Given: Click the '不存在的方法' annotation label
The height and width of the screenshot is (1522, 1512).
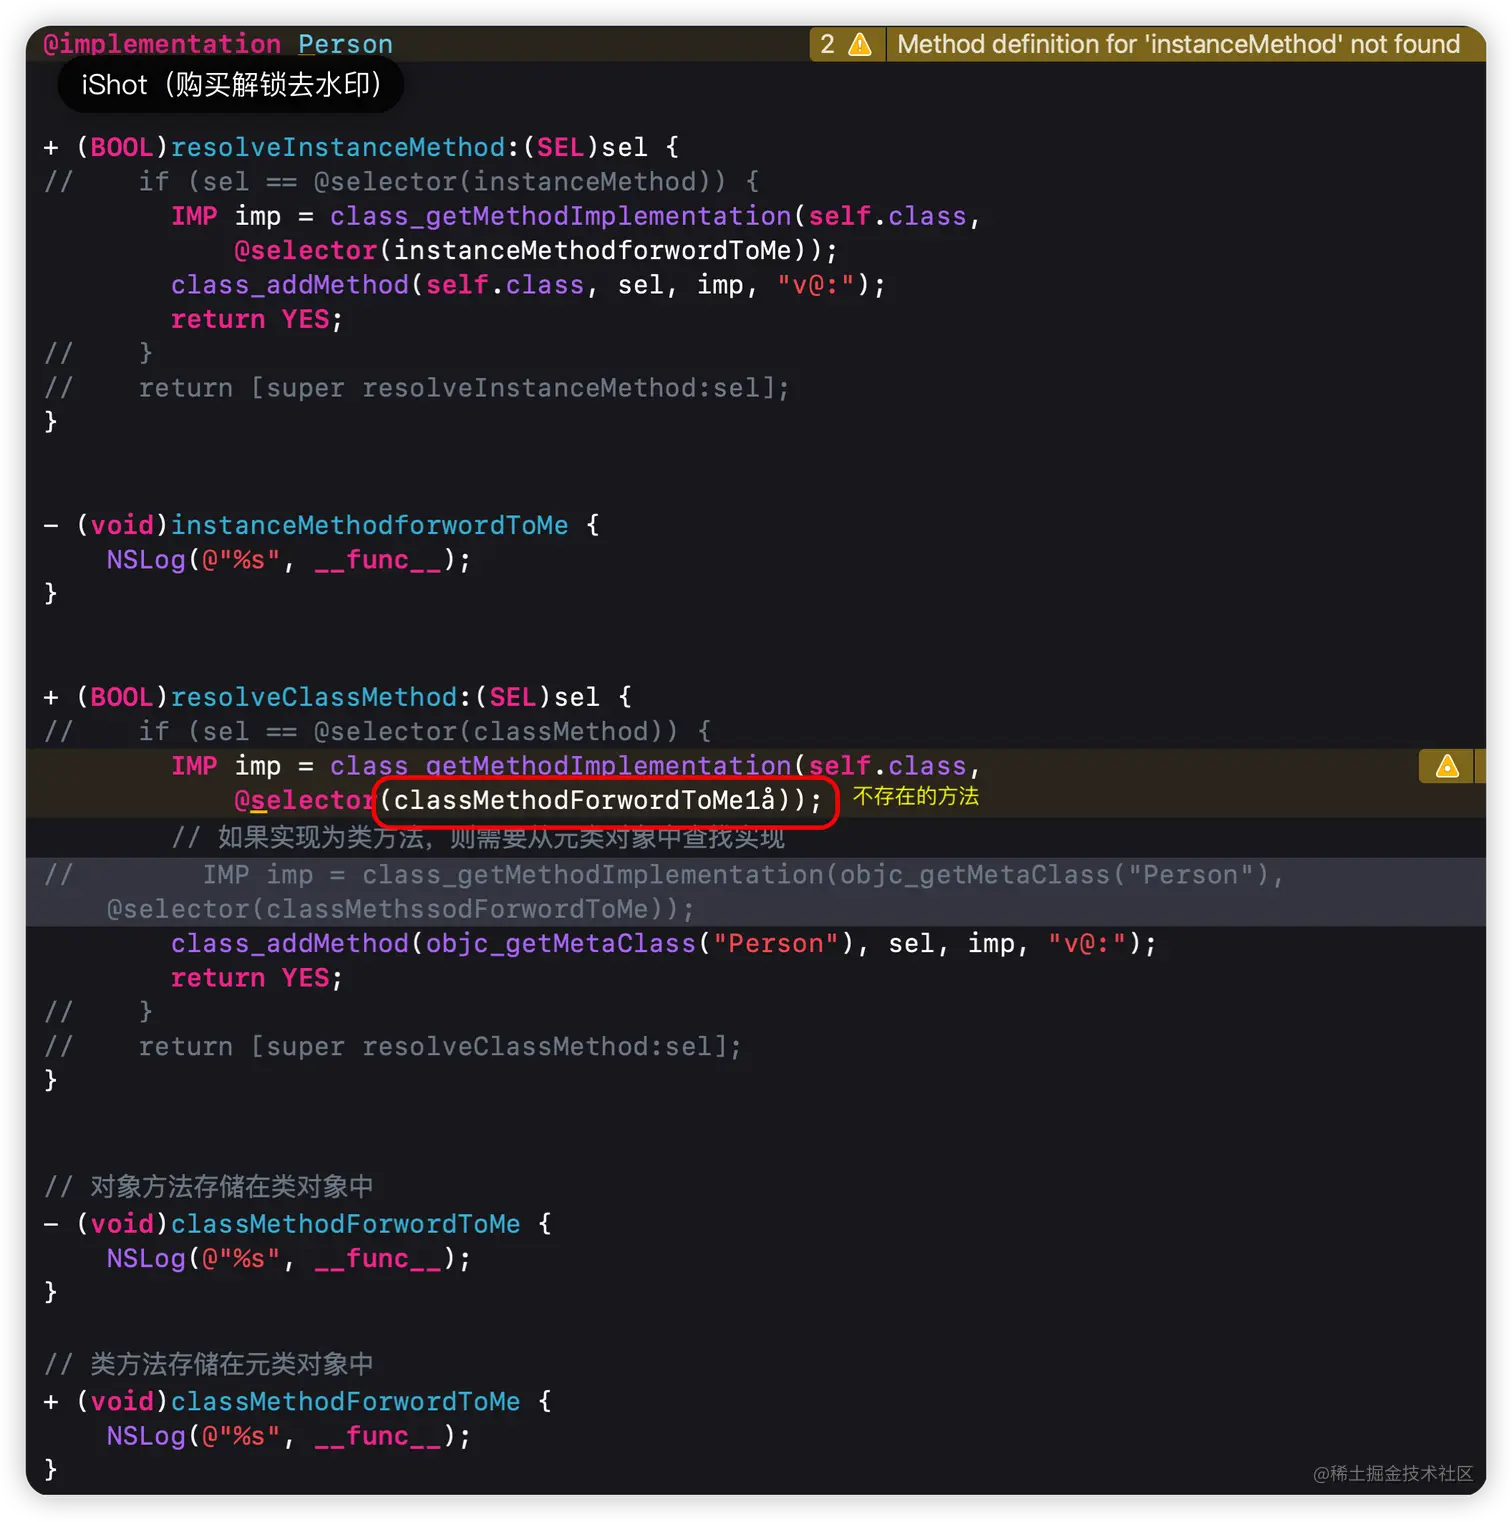Looking at the screenshot, I should 914,796.
